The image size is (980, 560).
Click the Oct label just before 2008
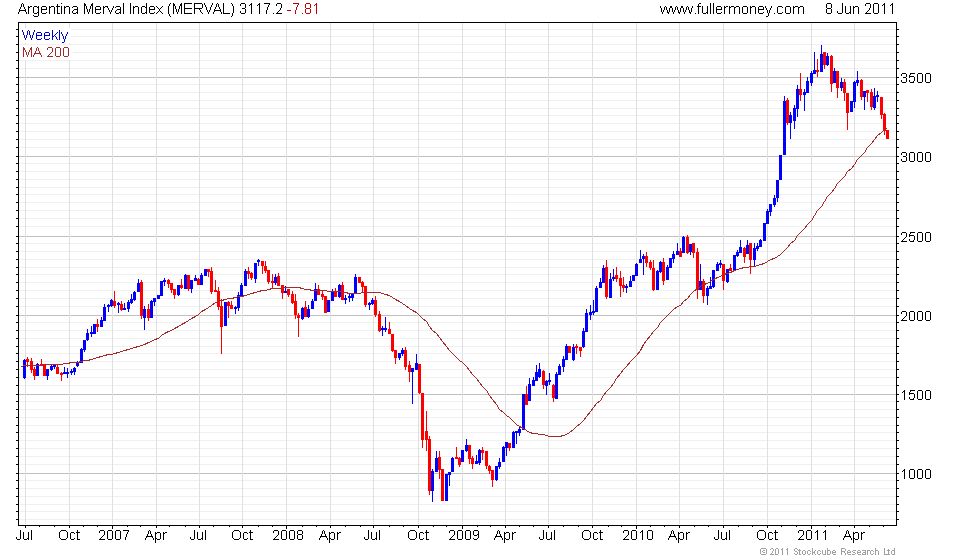tap(242, 536)
